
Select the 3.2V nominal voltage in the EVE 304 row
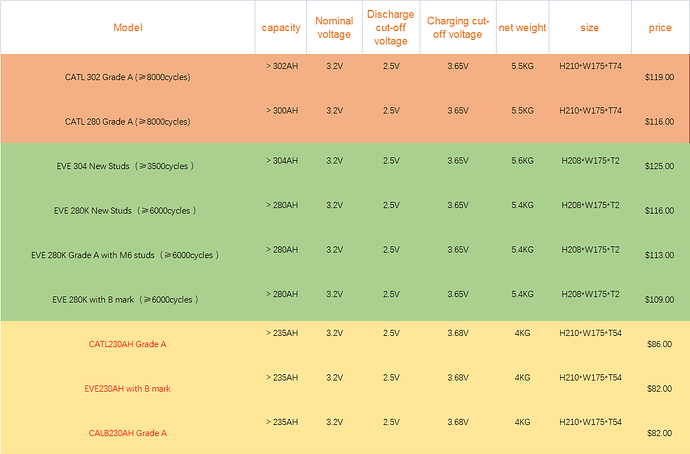pyautogui.click(x=334, y=161)
